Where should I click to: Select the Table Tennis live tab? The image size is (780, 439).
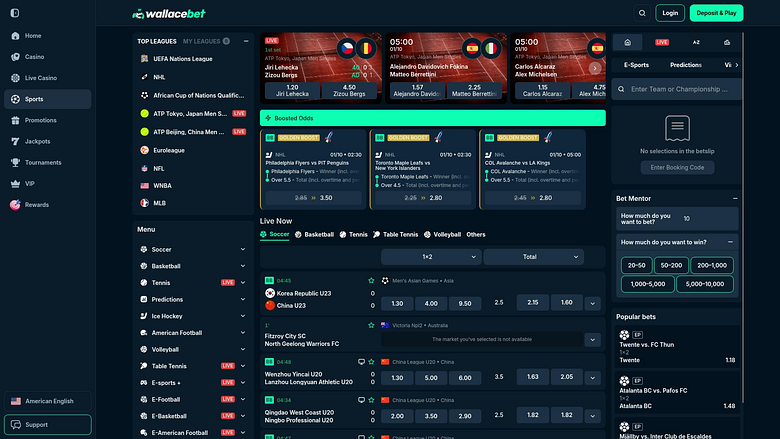tap(395, 235)
